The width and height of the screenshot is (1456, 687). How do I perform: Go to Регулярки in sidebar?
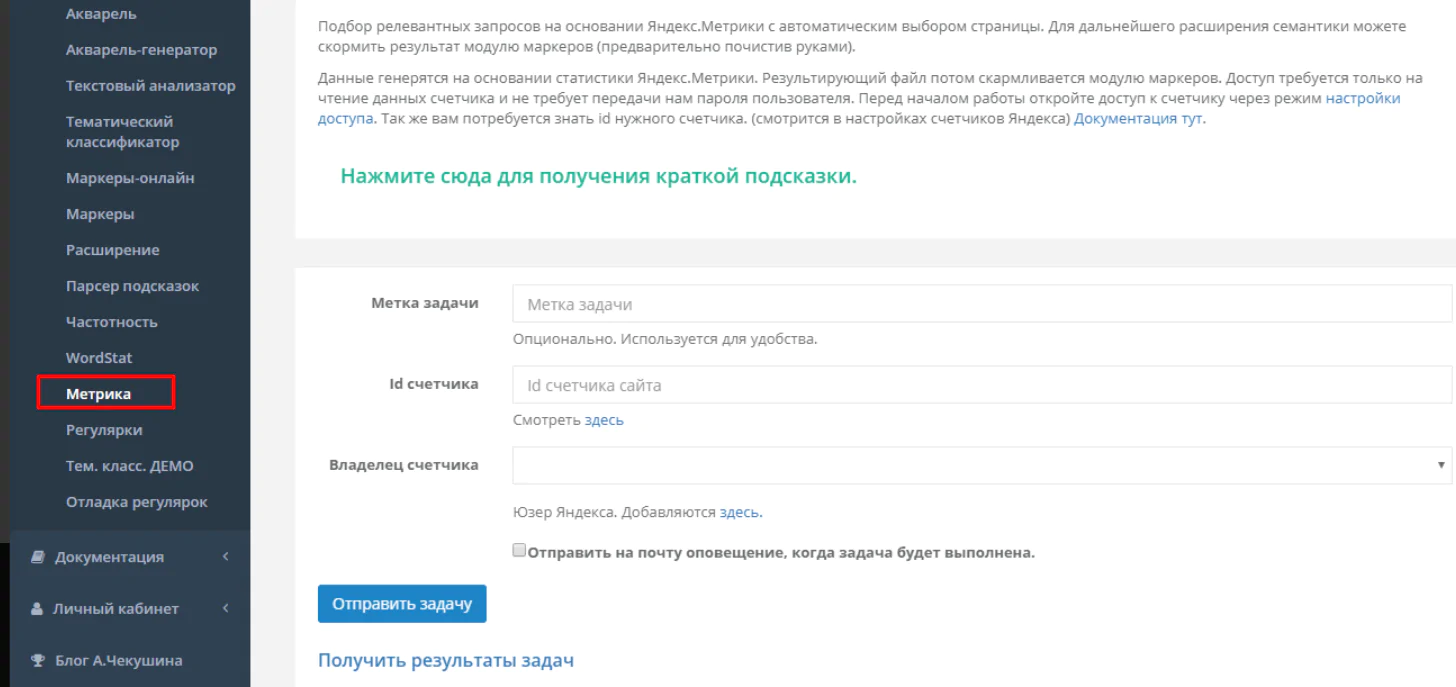coord(104,430)
